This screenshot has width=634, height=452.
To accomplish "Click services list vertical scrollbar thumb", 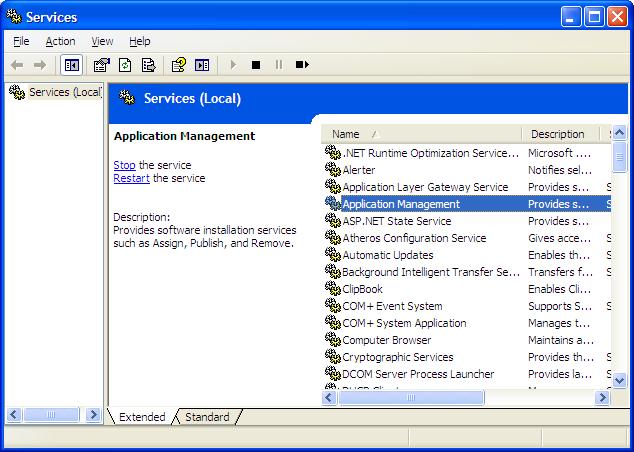I will coord(619,157).
